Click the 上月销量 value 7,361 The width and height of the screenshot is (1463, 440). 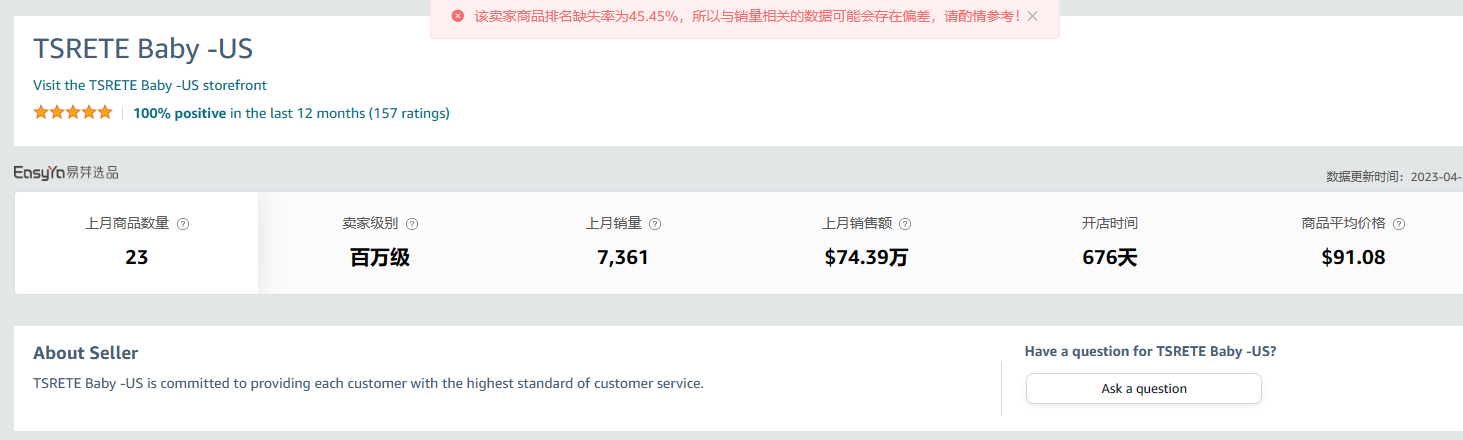pyautogui.click(x=623, y=257)
